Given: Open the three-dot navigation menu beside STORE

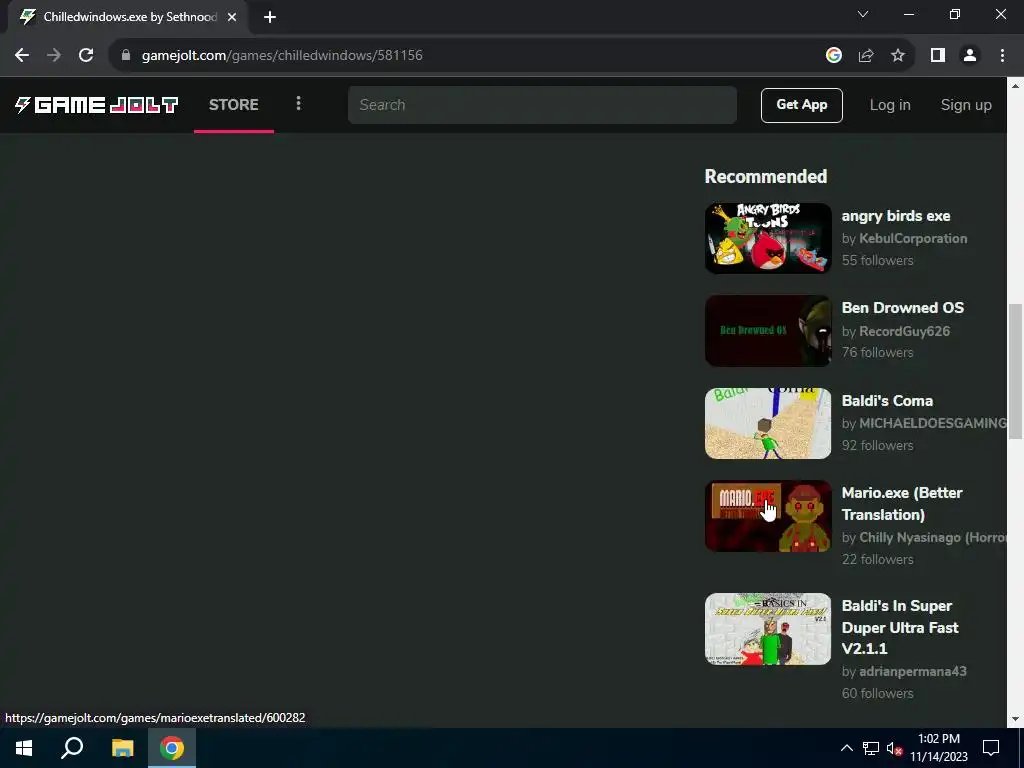Looking at the screenshot, I should pos(298,104).
